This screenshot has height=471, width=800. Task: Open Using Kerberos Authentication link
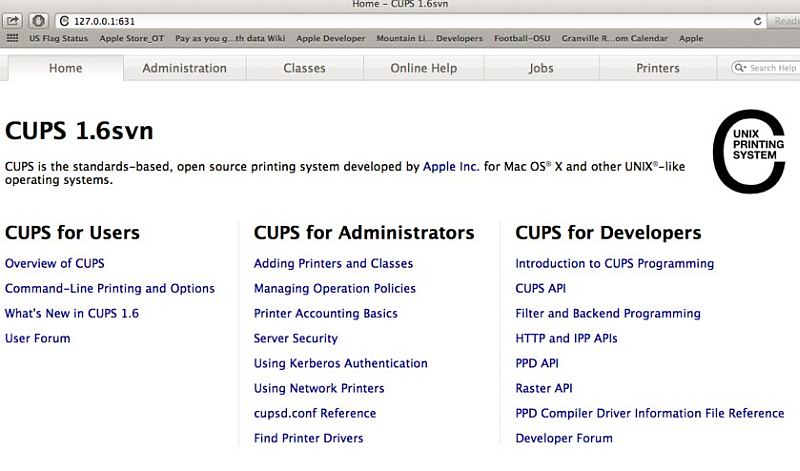tap(341, 363)
